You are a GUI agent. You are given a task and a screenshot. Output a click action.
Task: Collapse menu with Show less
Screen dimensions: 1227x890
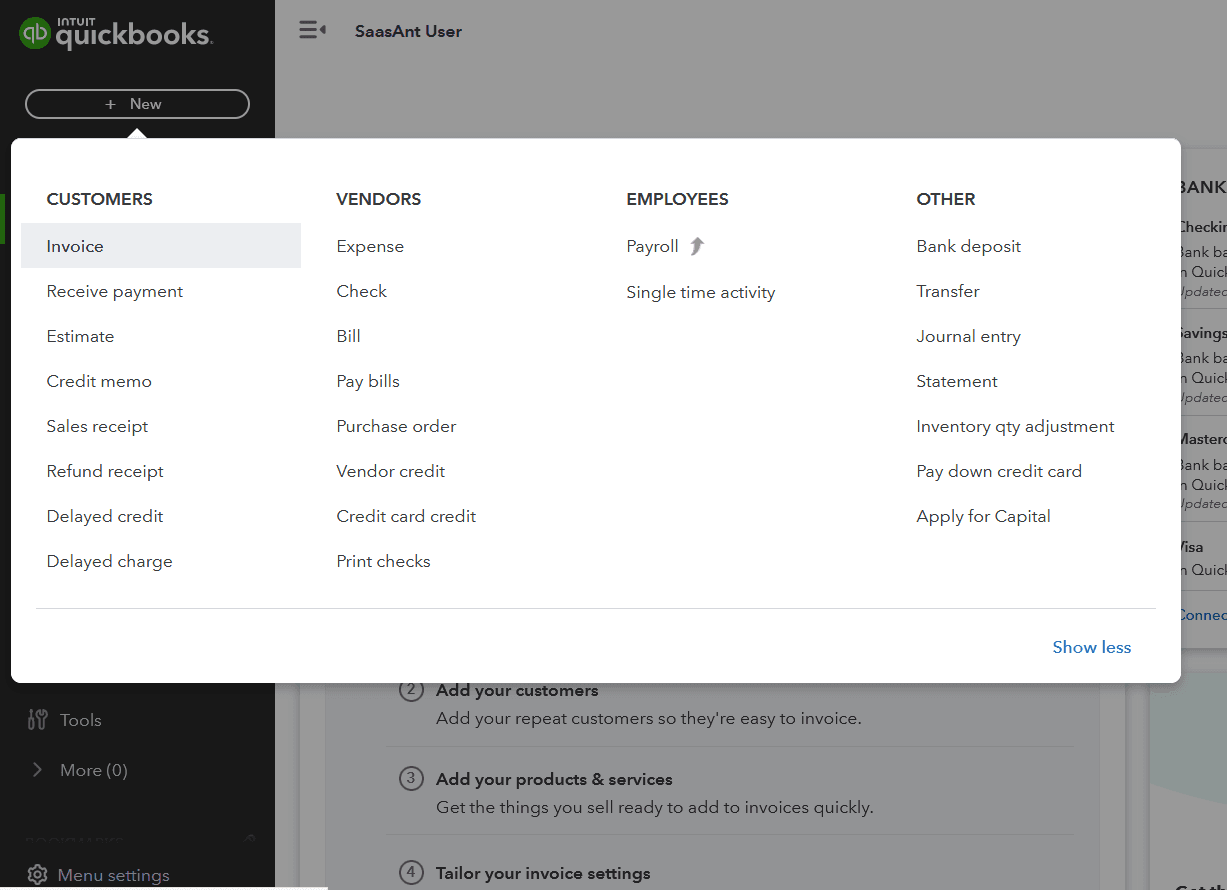1091,647
